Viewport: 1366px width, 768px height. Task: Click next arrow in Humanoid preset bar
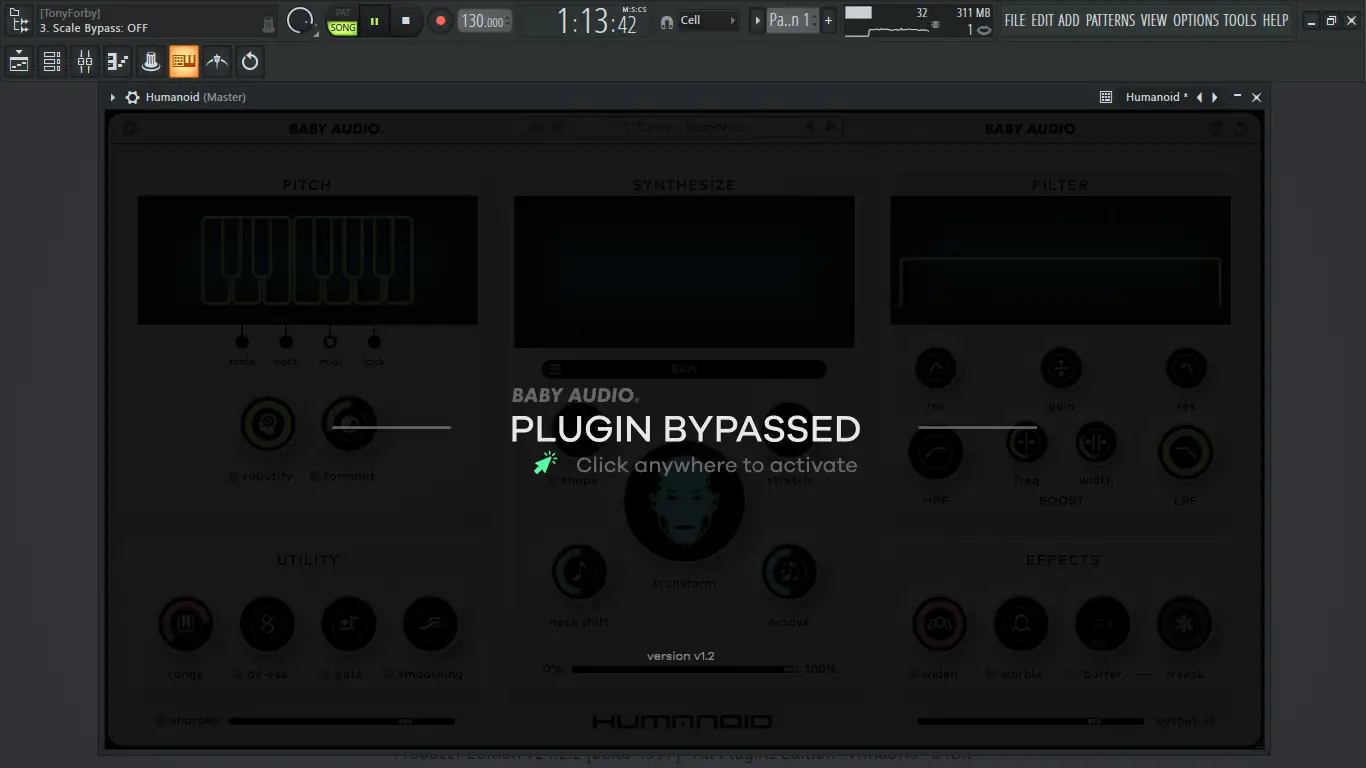[x=830, y=128]
